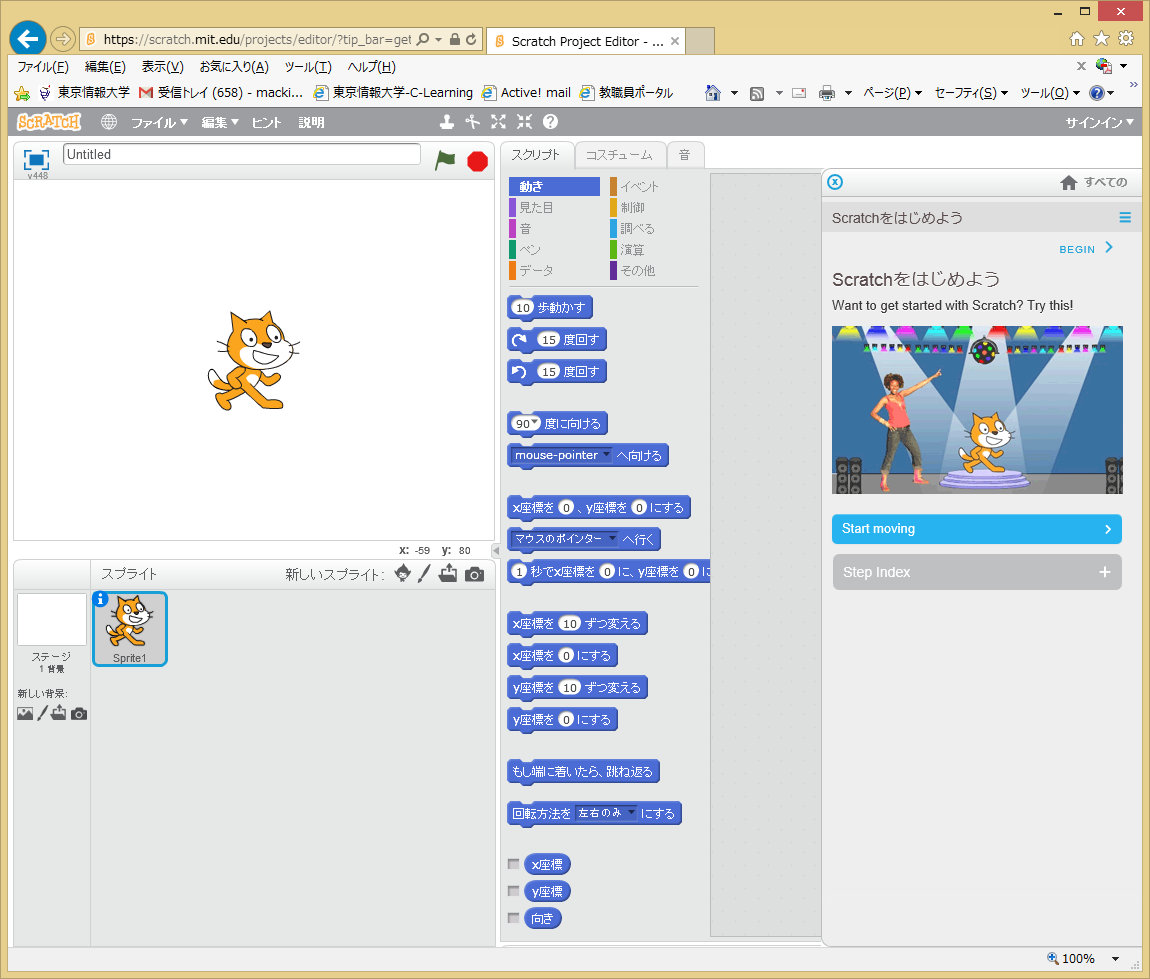The height and width of the screenshot is (979, 1150).
Task: Open mouse-pointer dropdown in へ向ける block
Action: [x=607, y=455]
